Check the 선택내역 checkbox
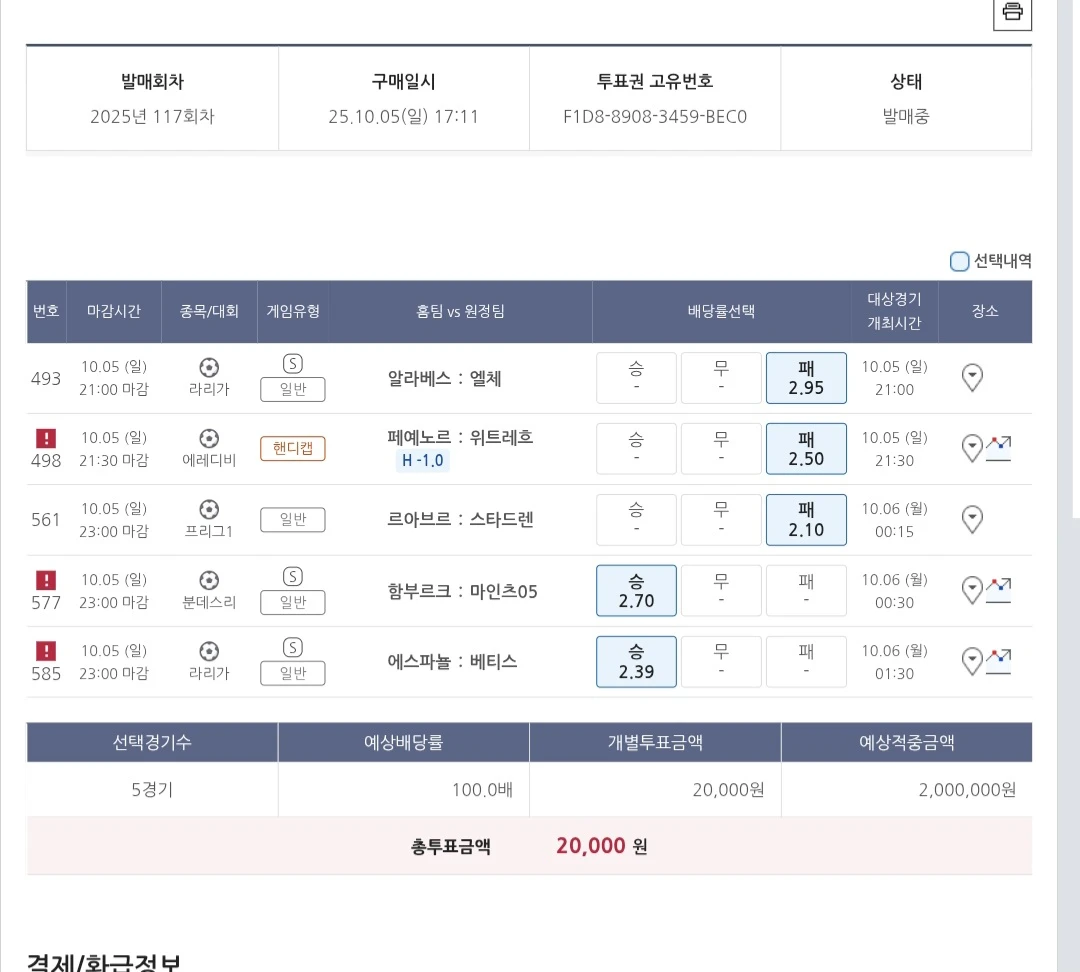 click(x=959, y=262)
